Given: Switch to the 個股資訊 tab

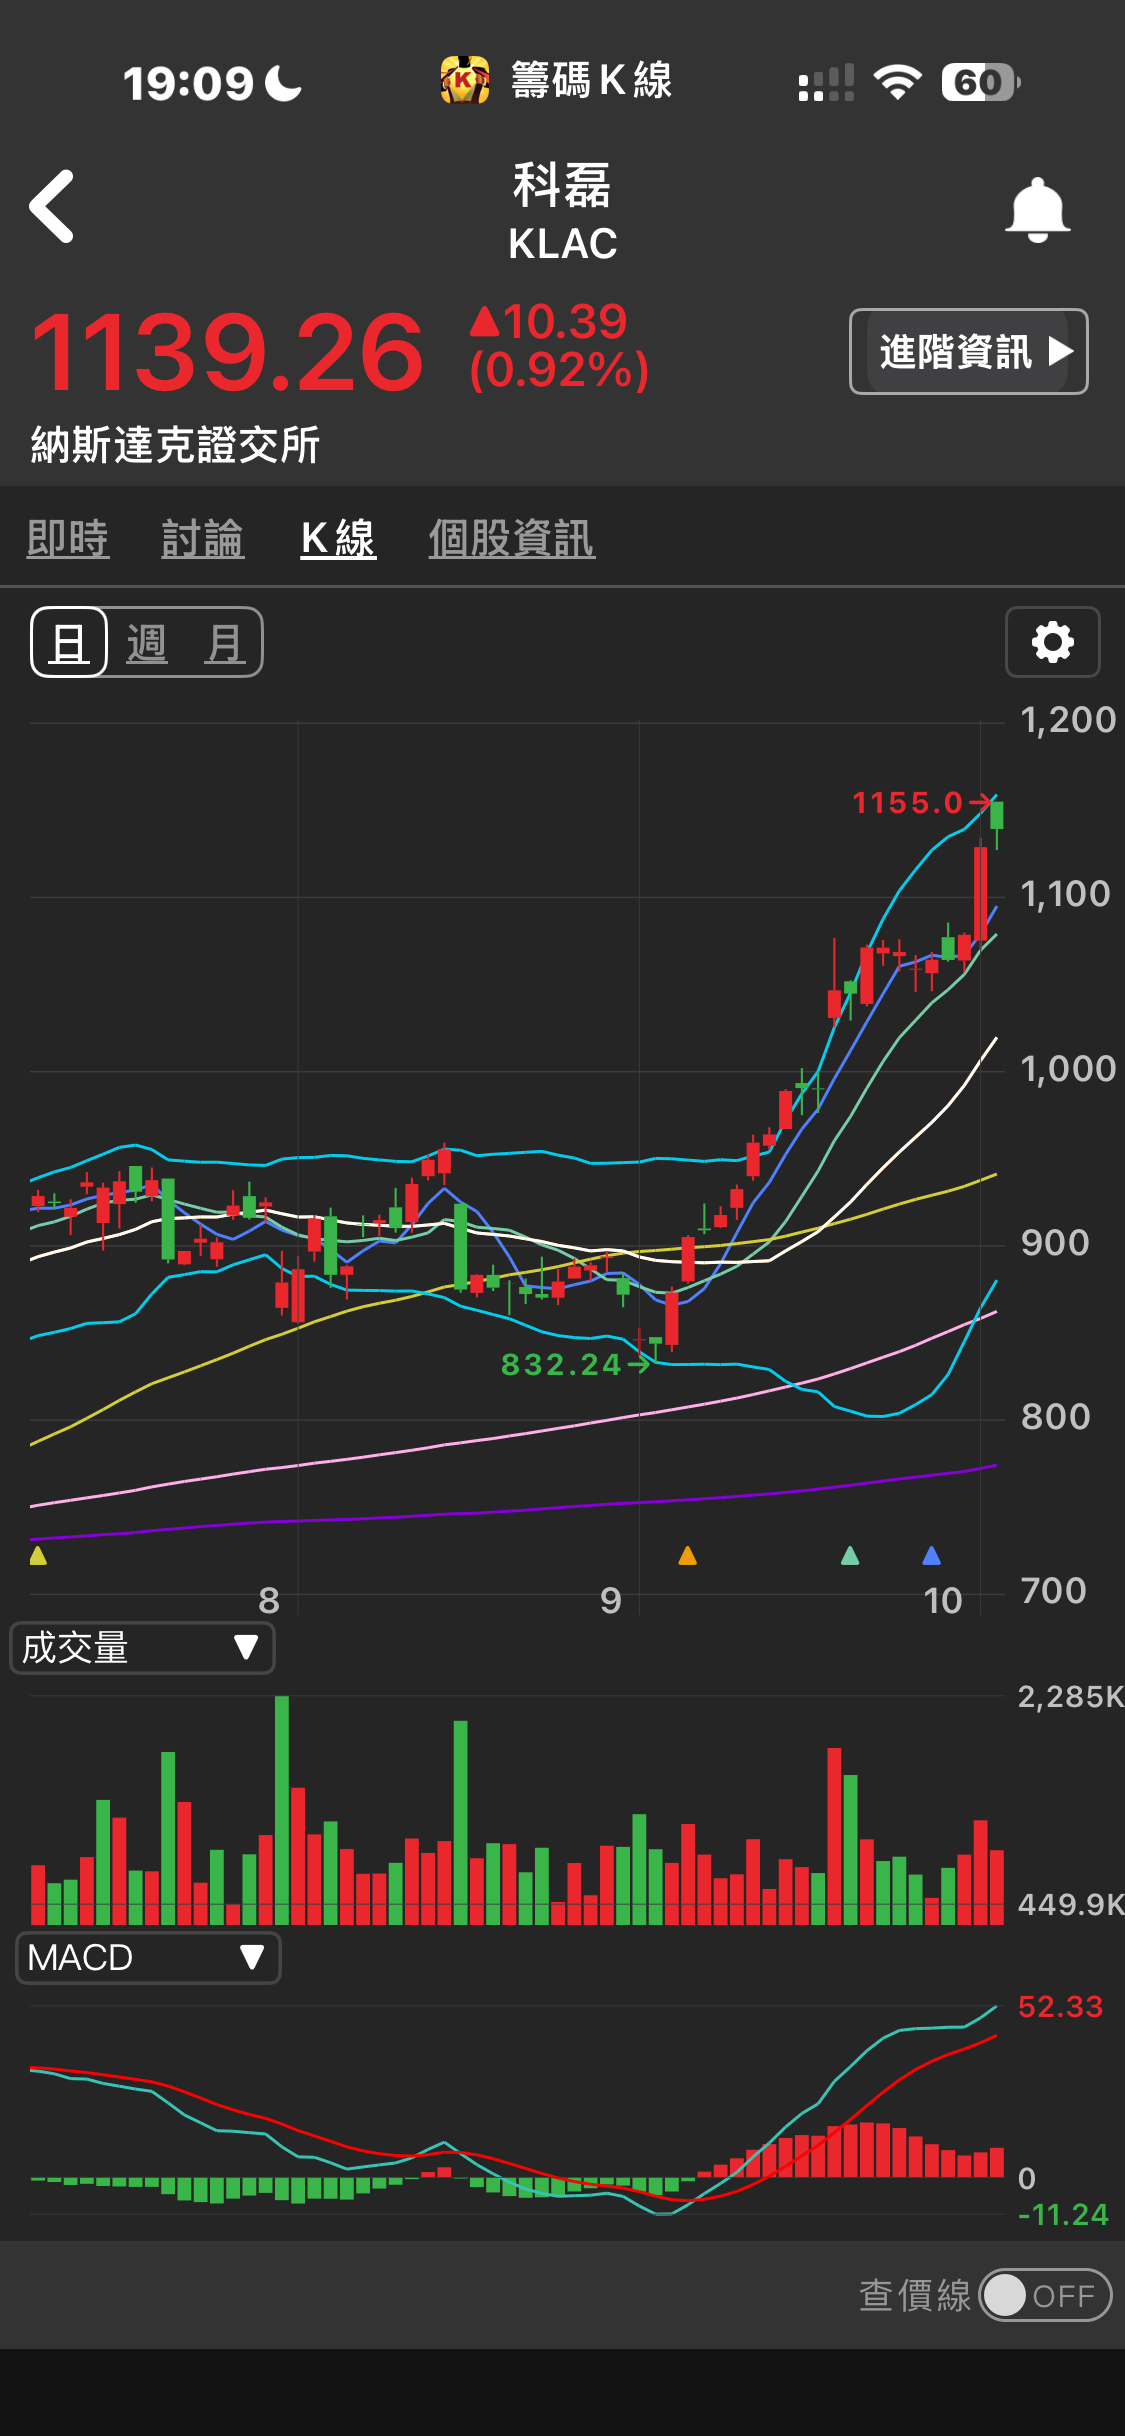Looking at the screenshot, I should coord(512,539).
